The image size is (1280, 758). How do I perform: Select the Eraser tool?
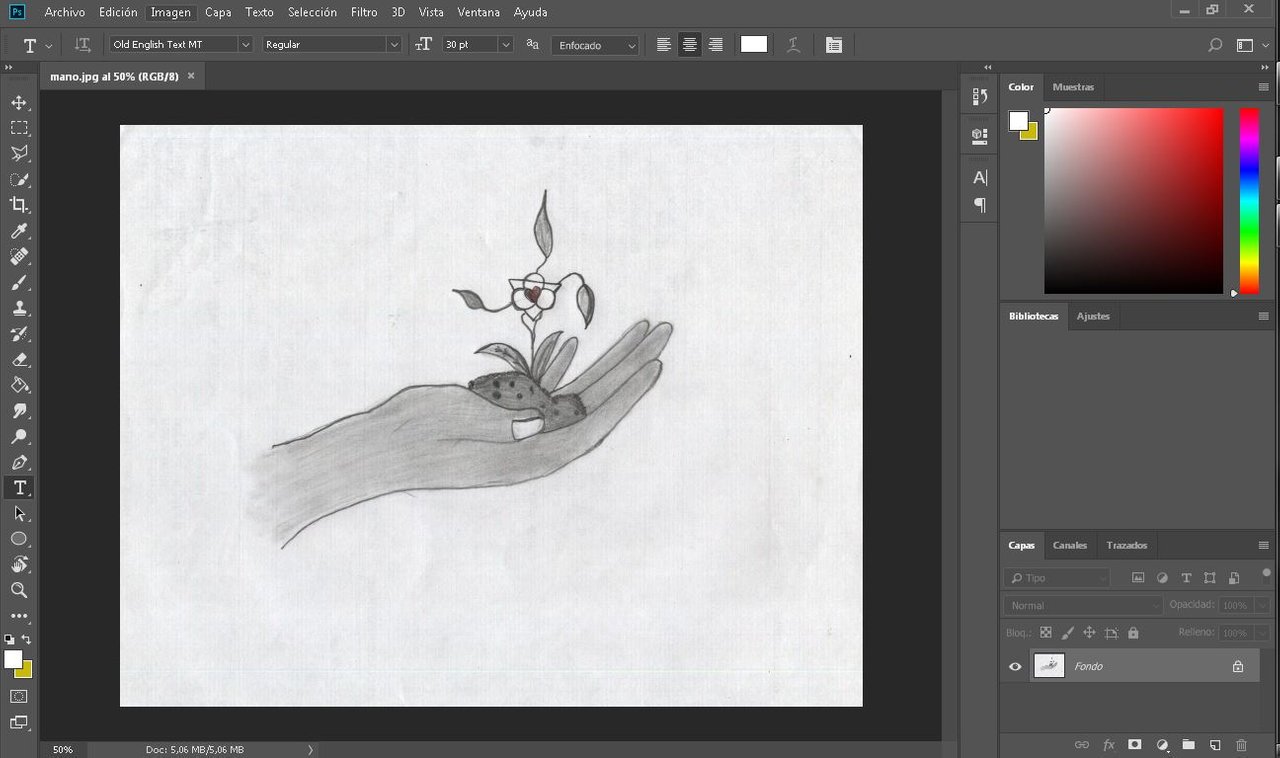(19, 359)
